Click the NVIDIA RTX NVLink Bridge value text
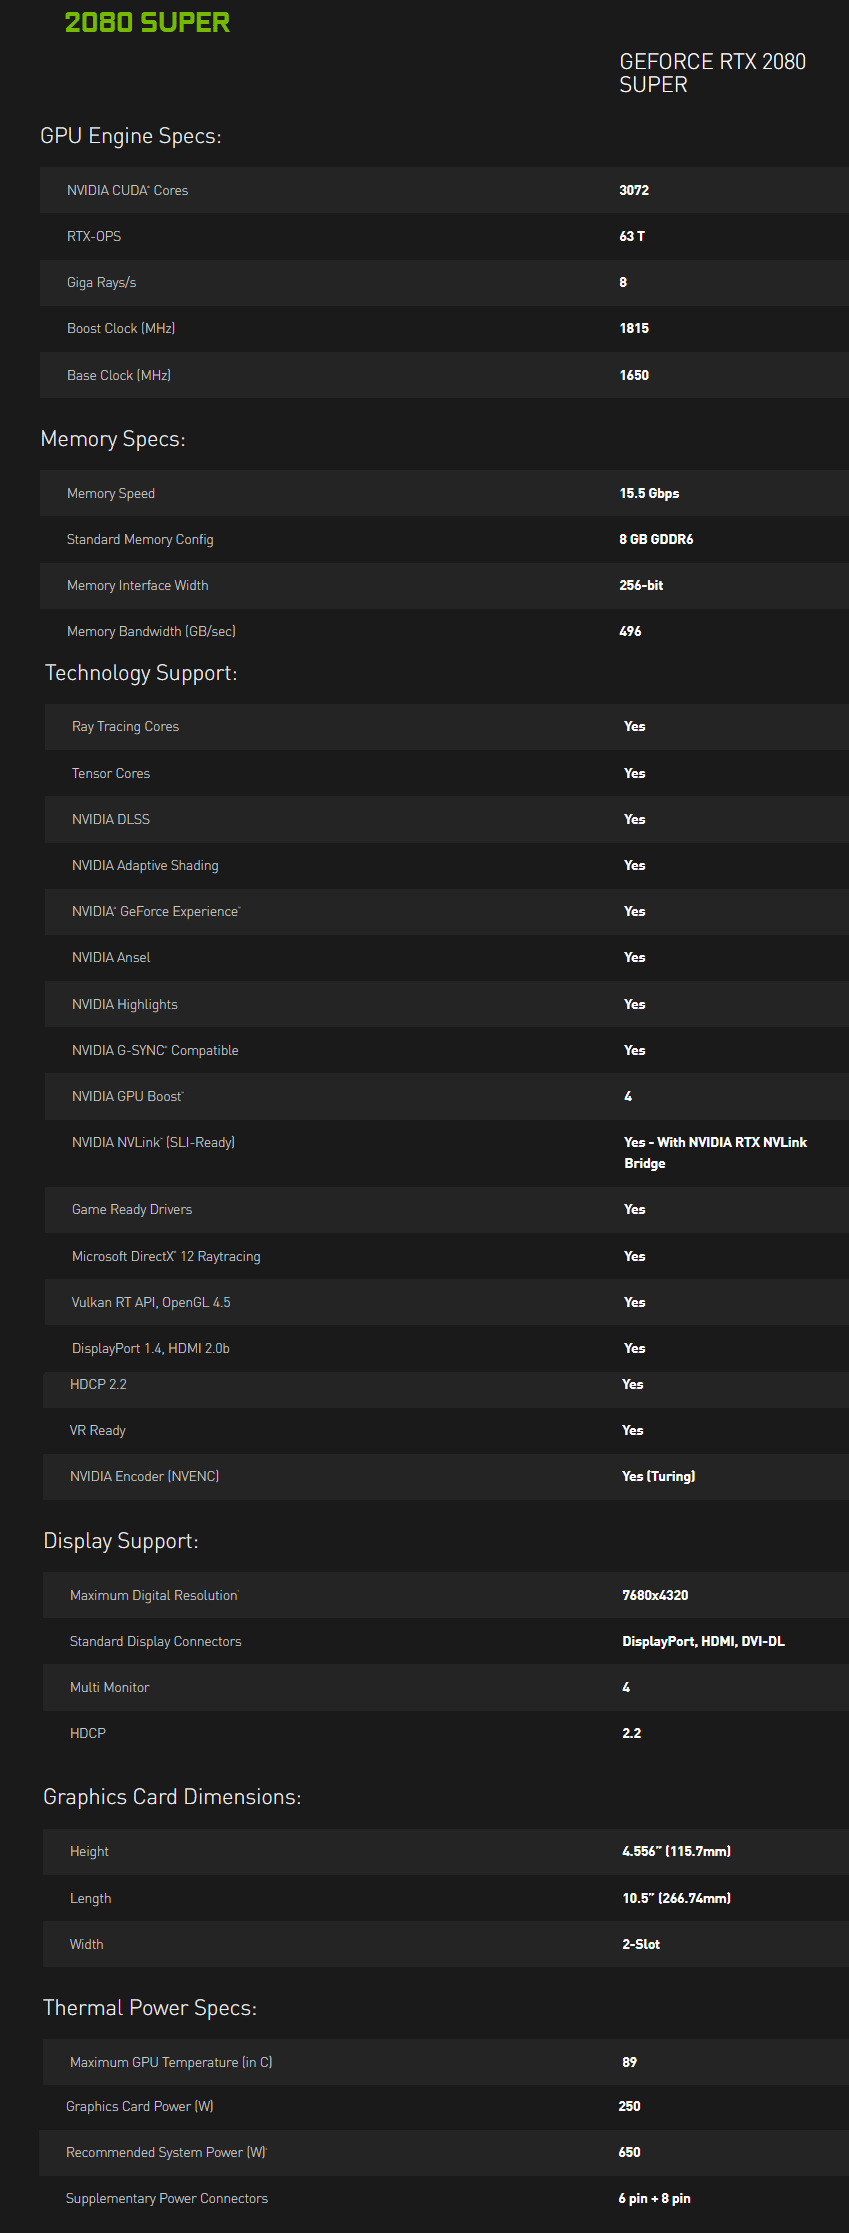The image size is (849, 2233). [x=715, y=1152]
